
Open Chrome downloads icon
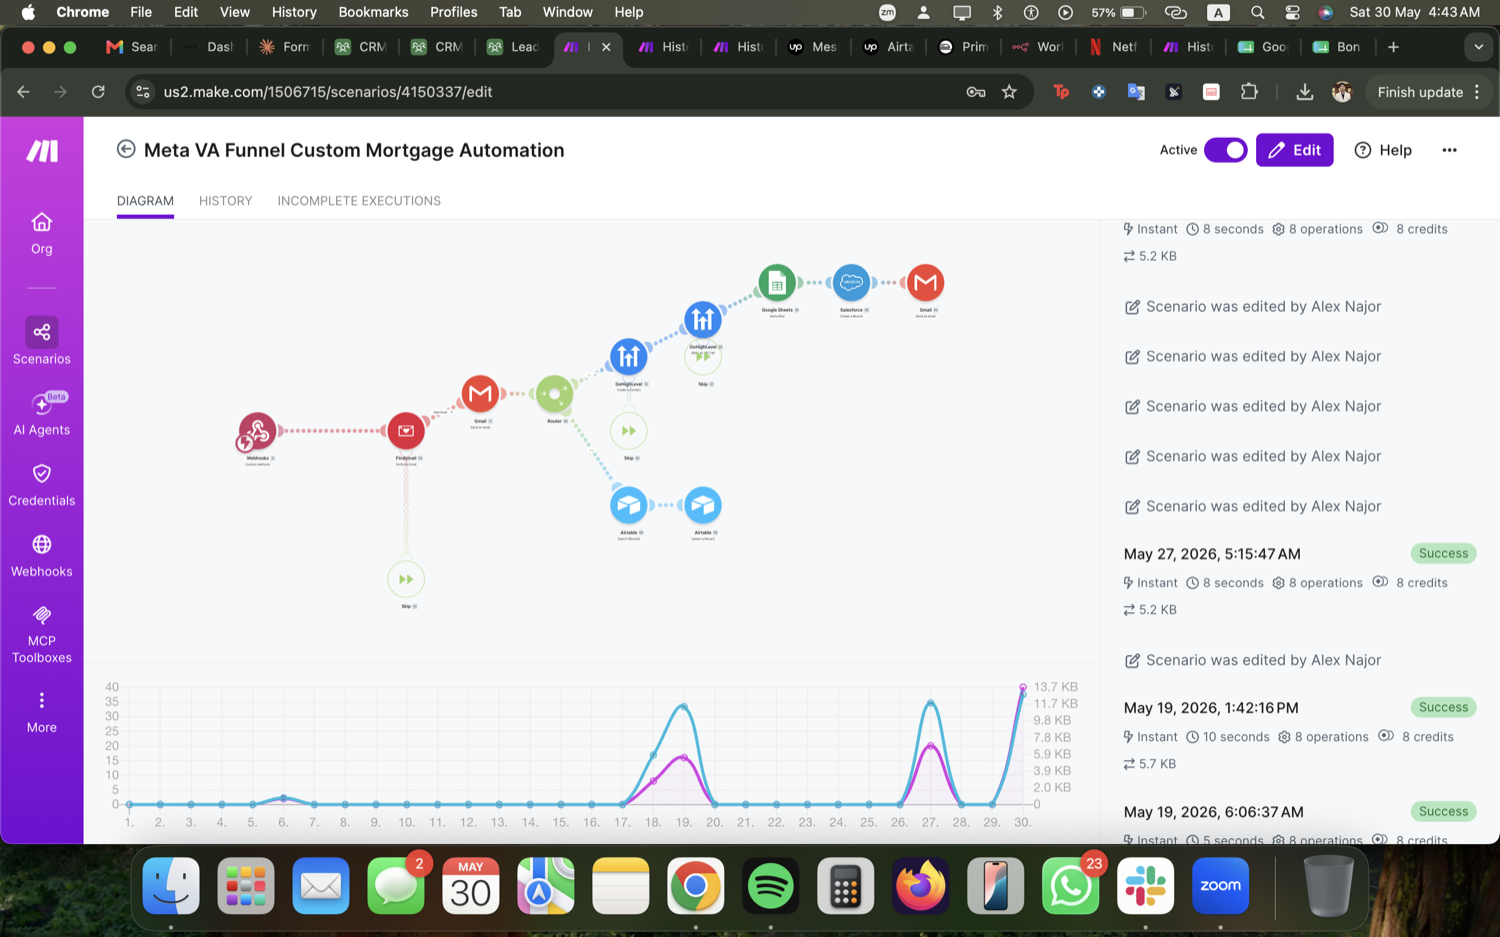coord(1304,92)
